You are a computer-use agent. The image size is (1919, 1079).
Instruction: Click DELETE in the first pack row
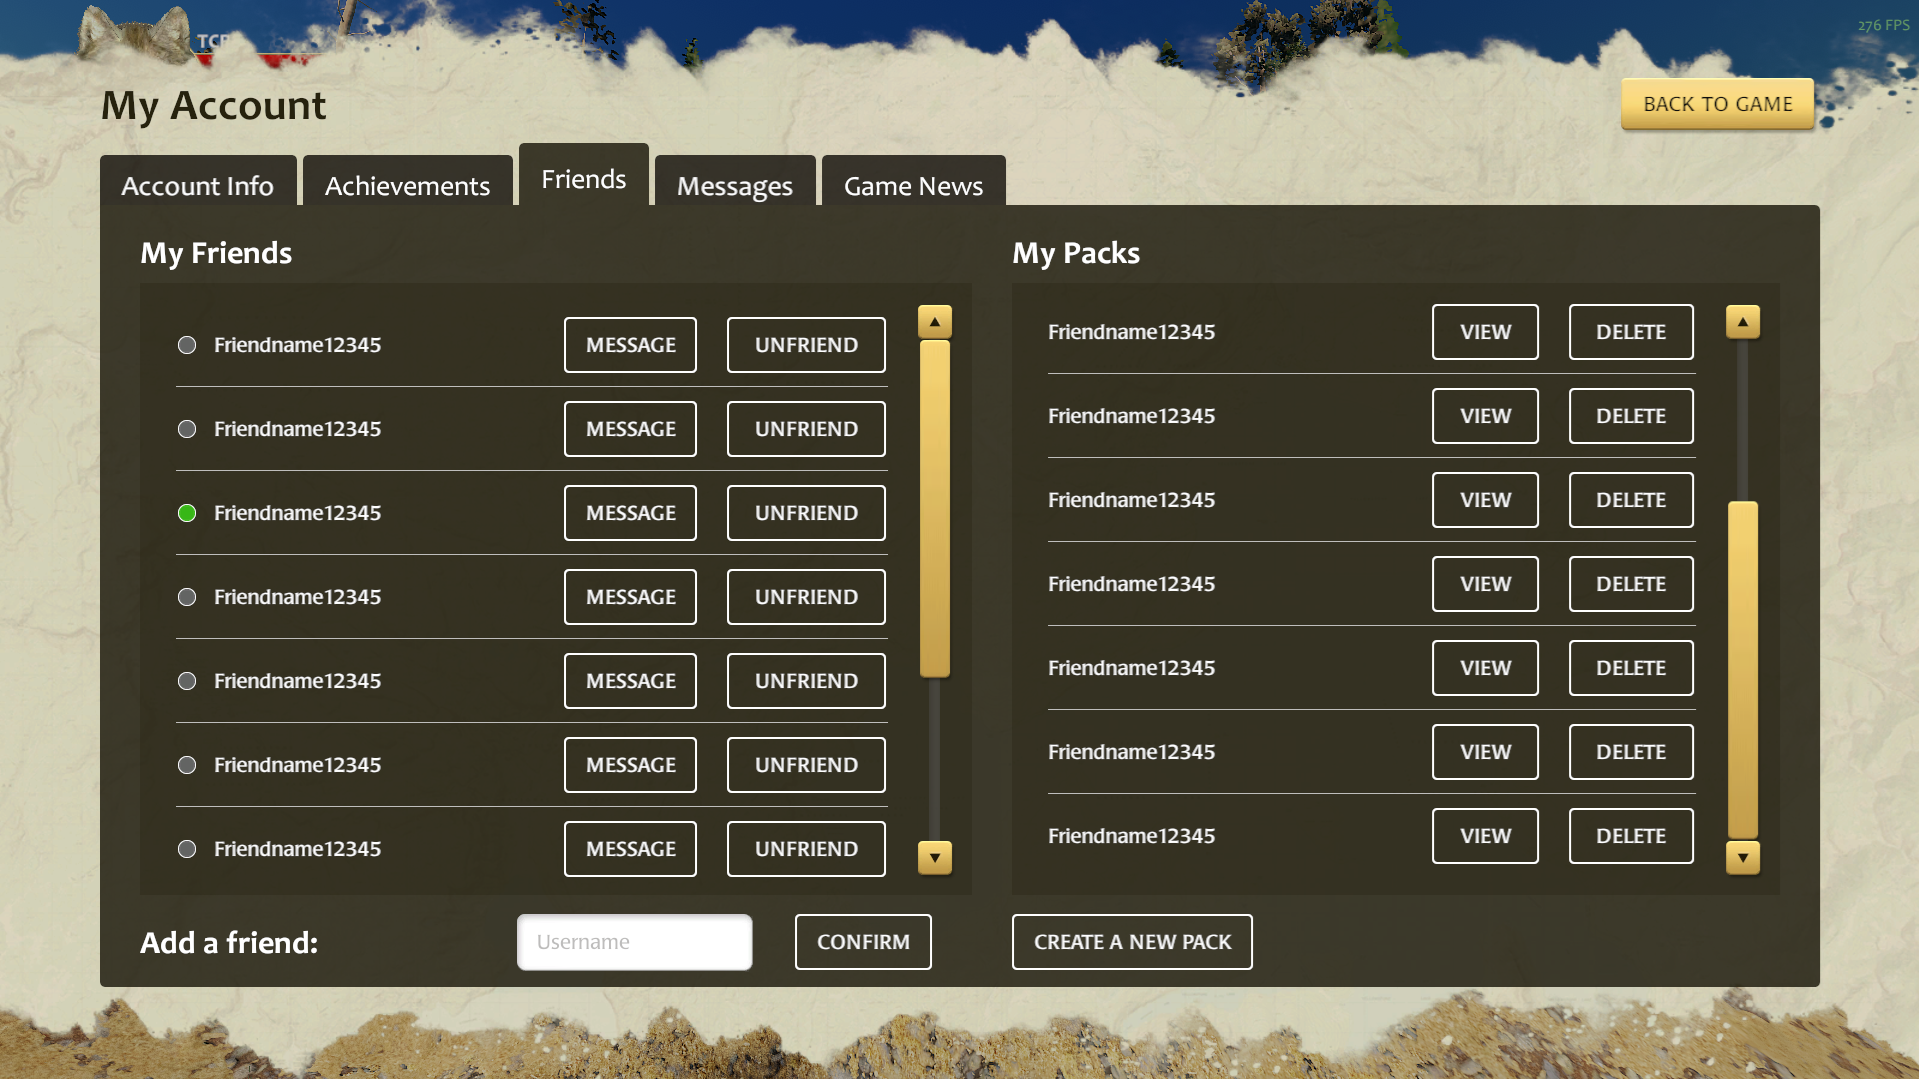point(1631,332)
